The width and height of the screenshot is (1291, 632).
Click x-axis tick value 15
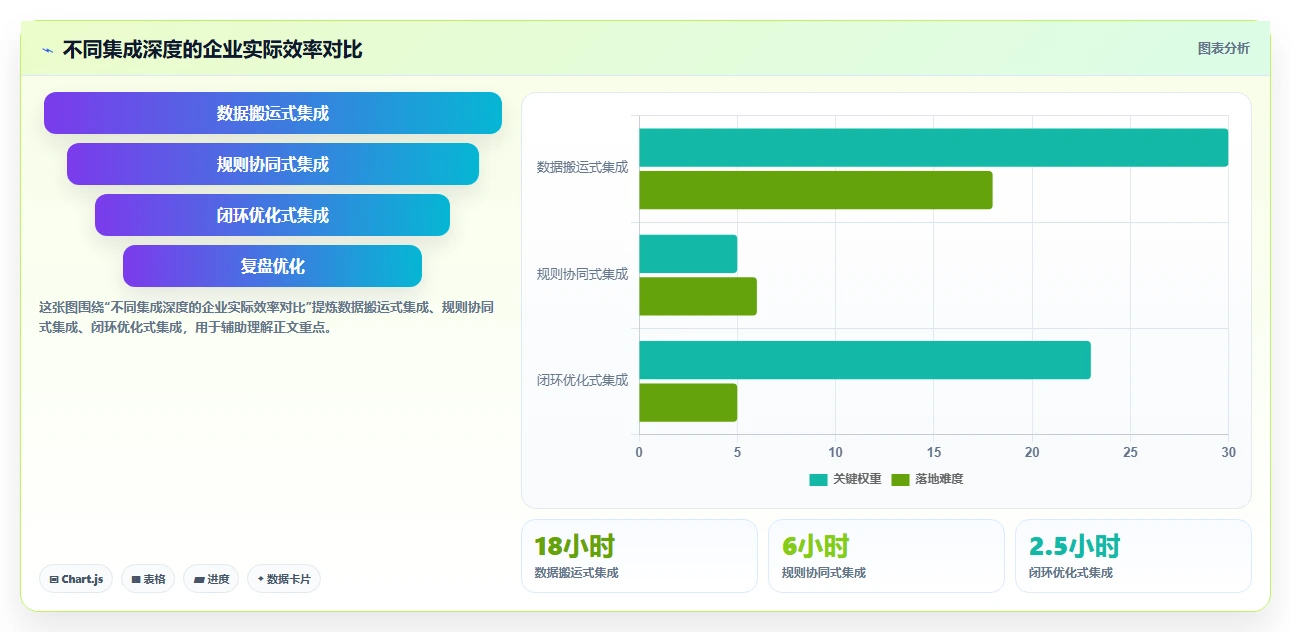(x=933, y=452)
